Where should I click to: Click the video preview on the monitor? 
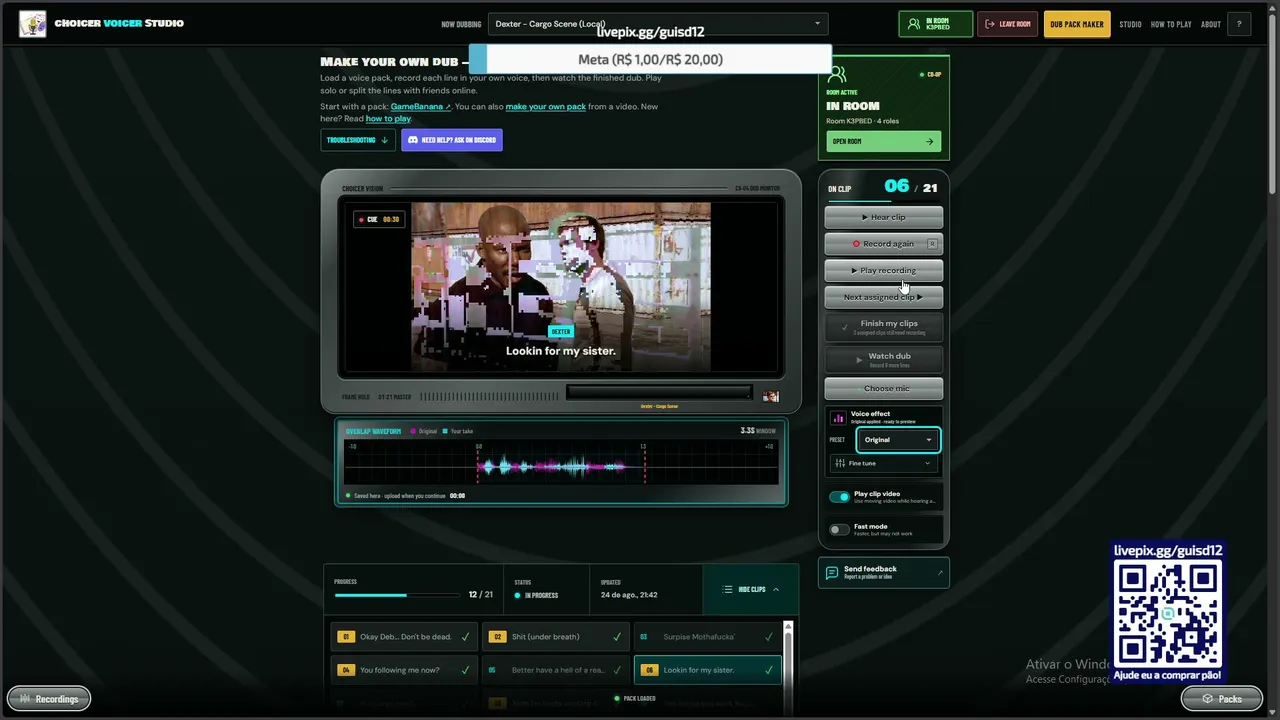(x=561, y=287)
